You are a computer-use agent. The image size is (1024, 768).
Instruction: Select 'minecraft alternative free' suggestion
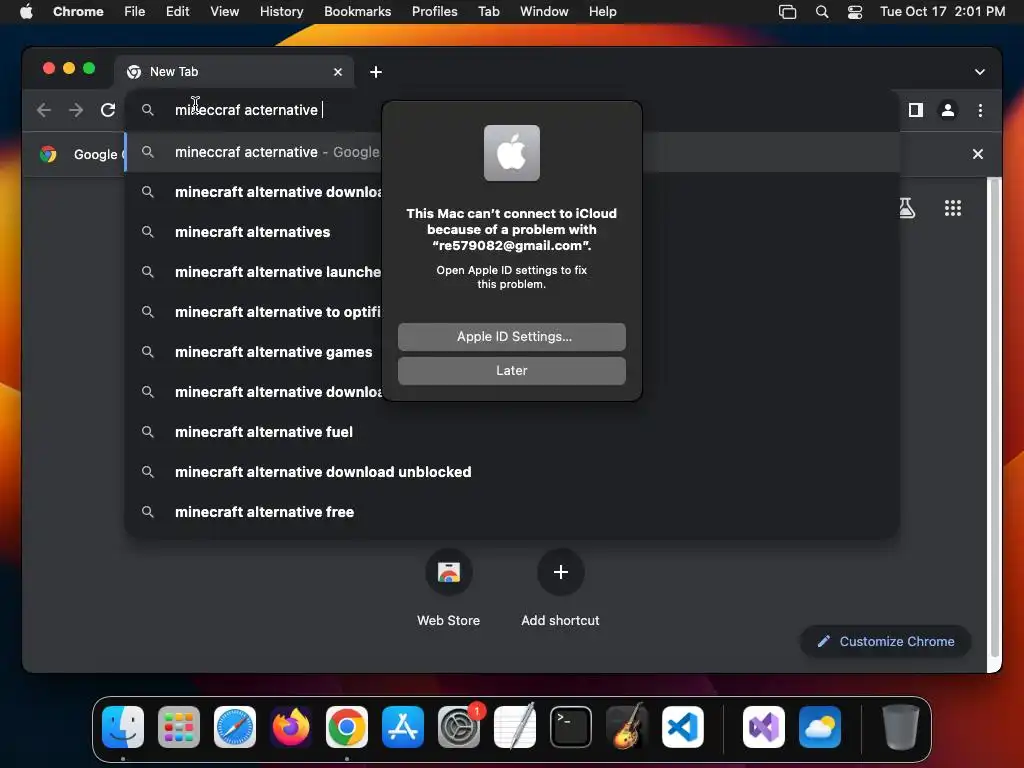point(512,512)
